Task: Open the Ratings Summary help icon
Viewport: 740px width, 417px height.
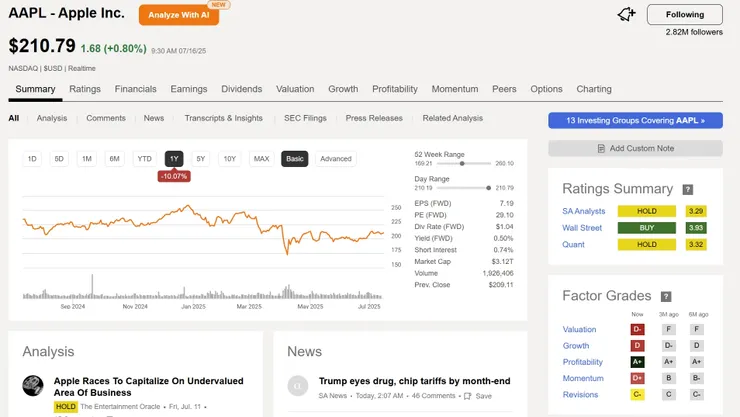Action: click(688, 190)
